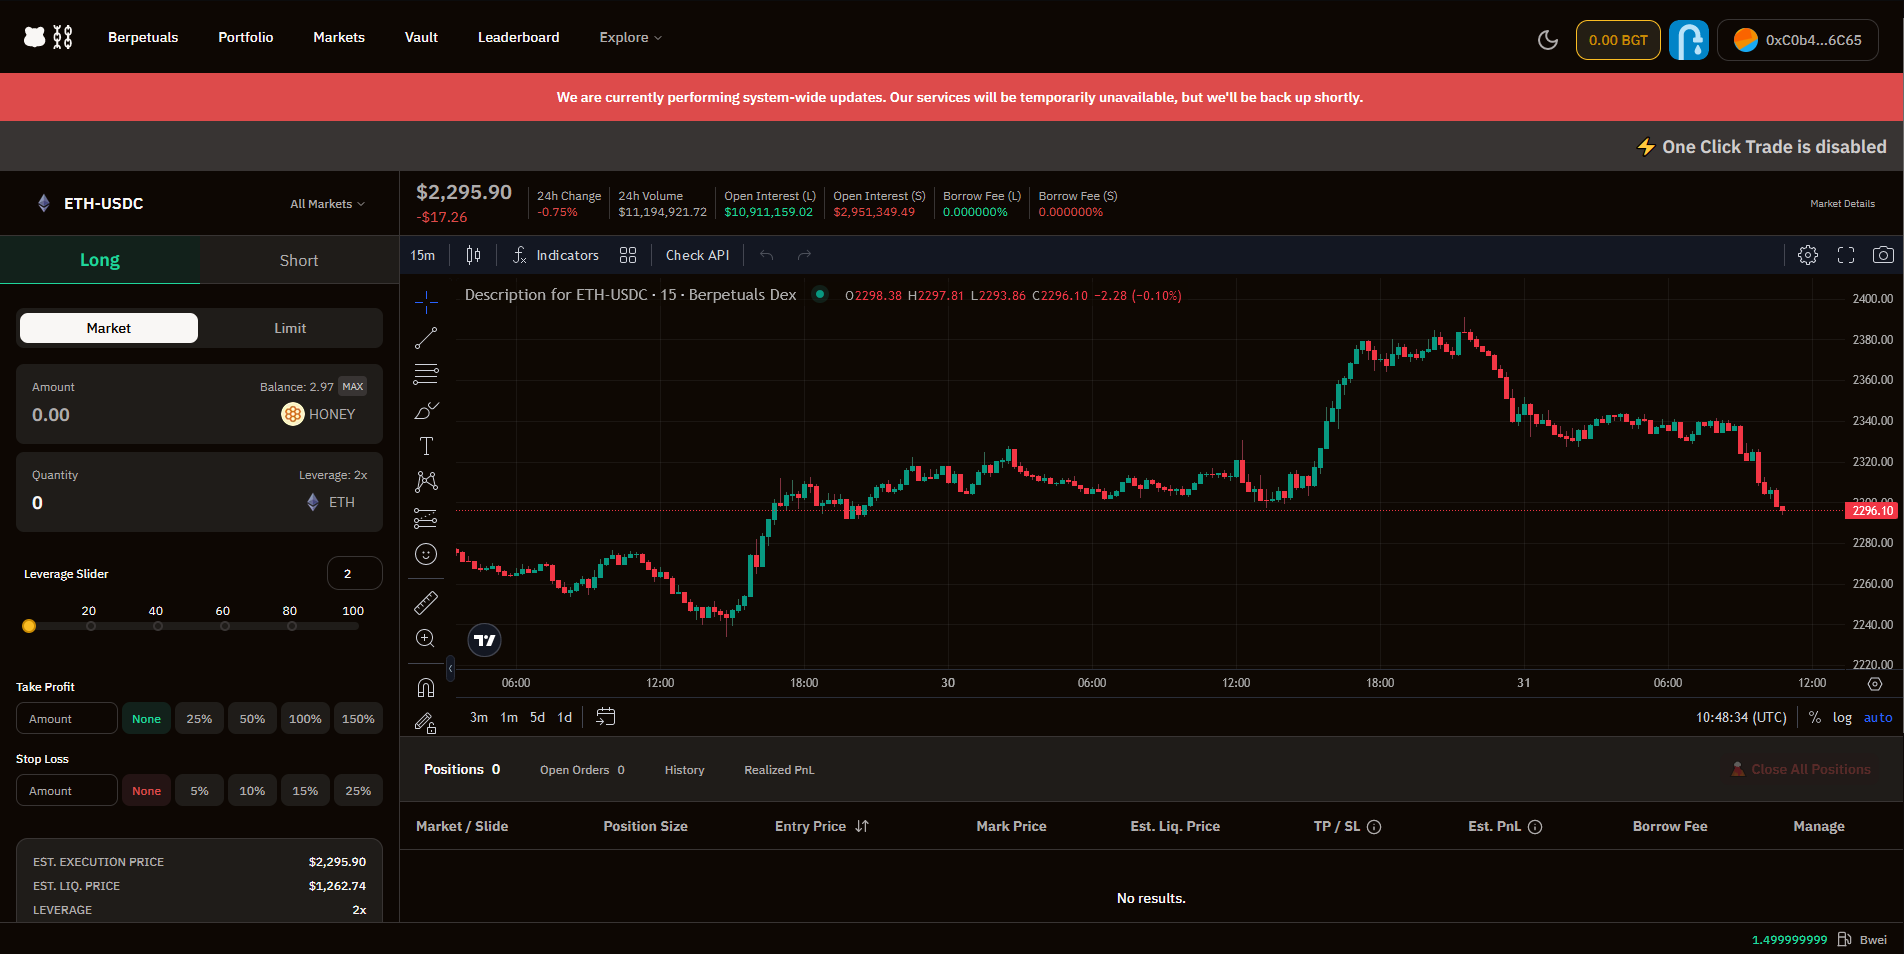Image resolution: width=1904 pixels, height=954 pixels.
Task: Click the candlestick chart style icon
Action: click(x=473, y=255)
